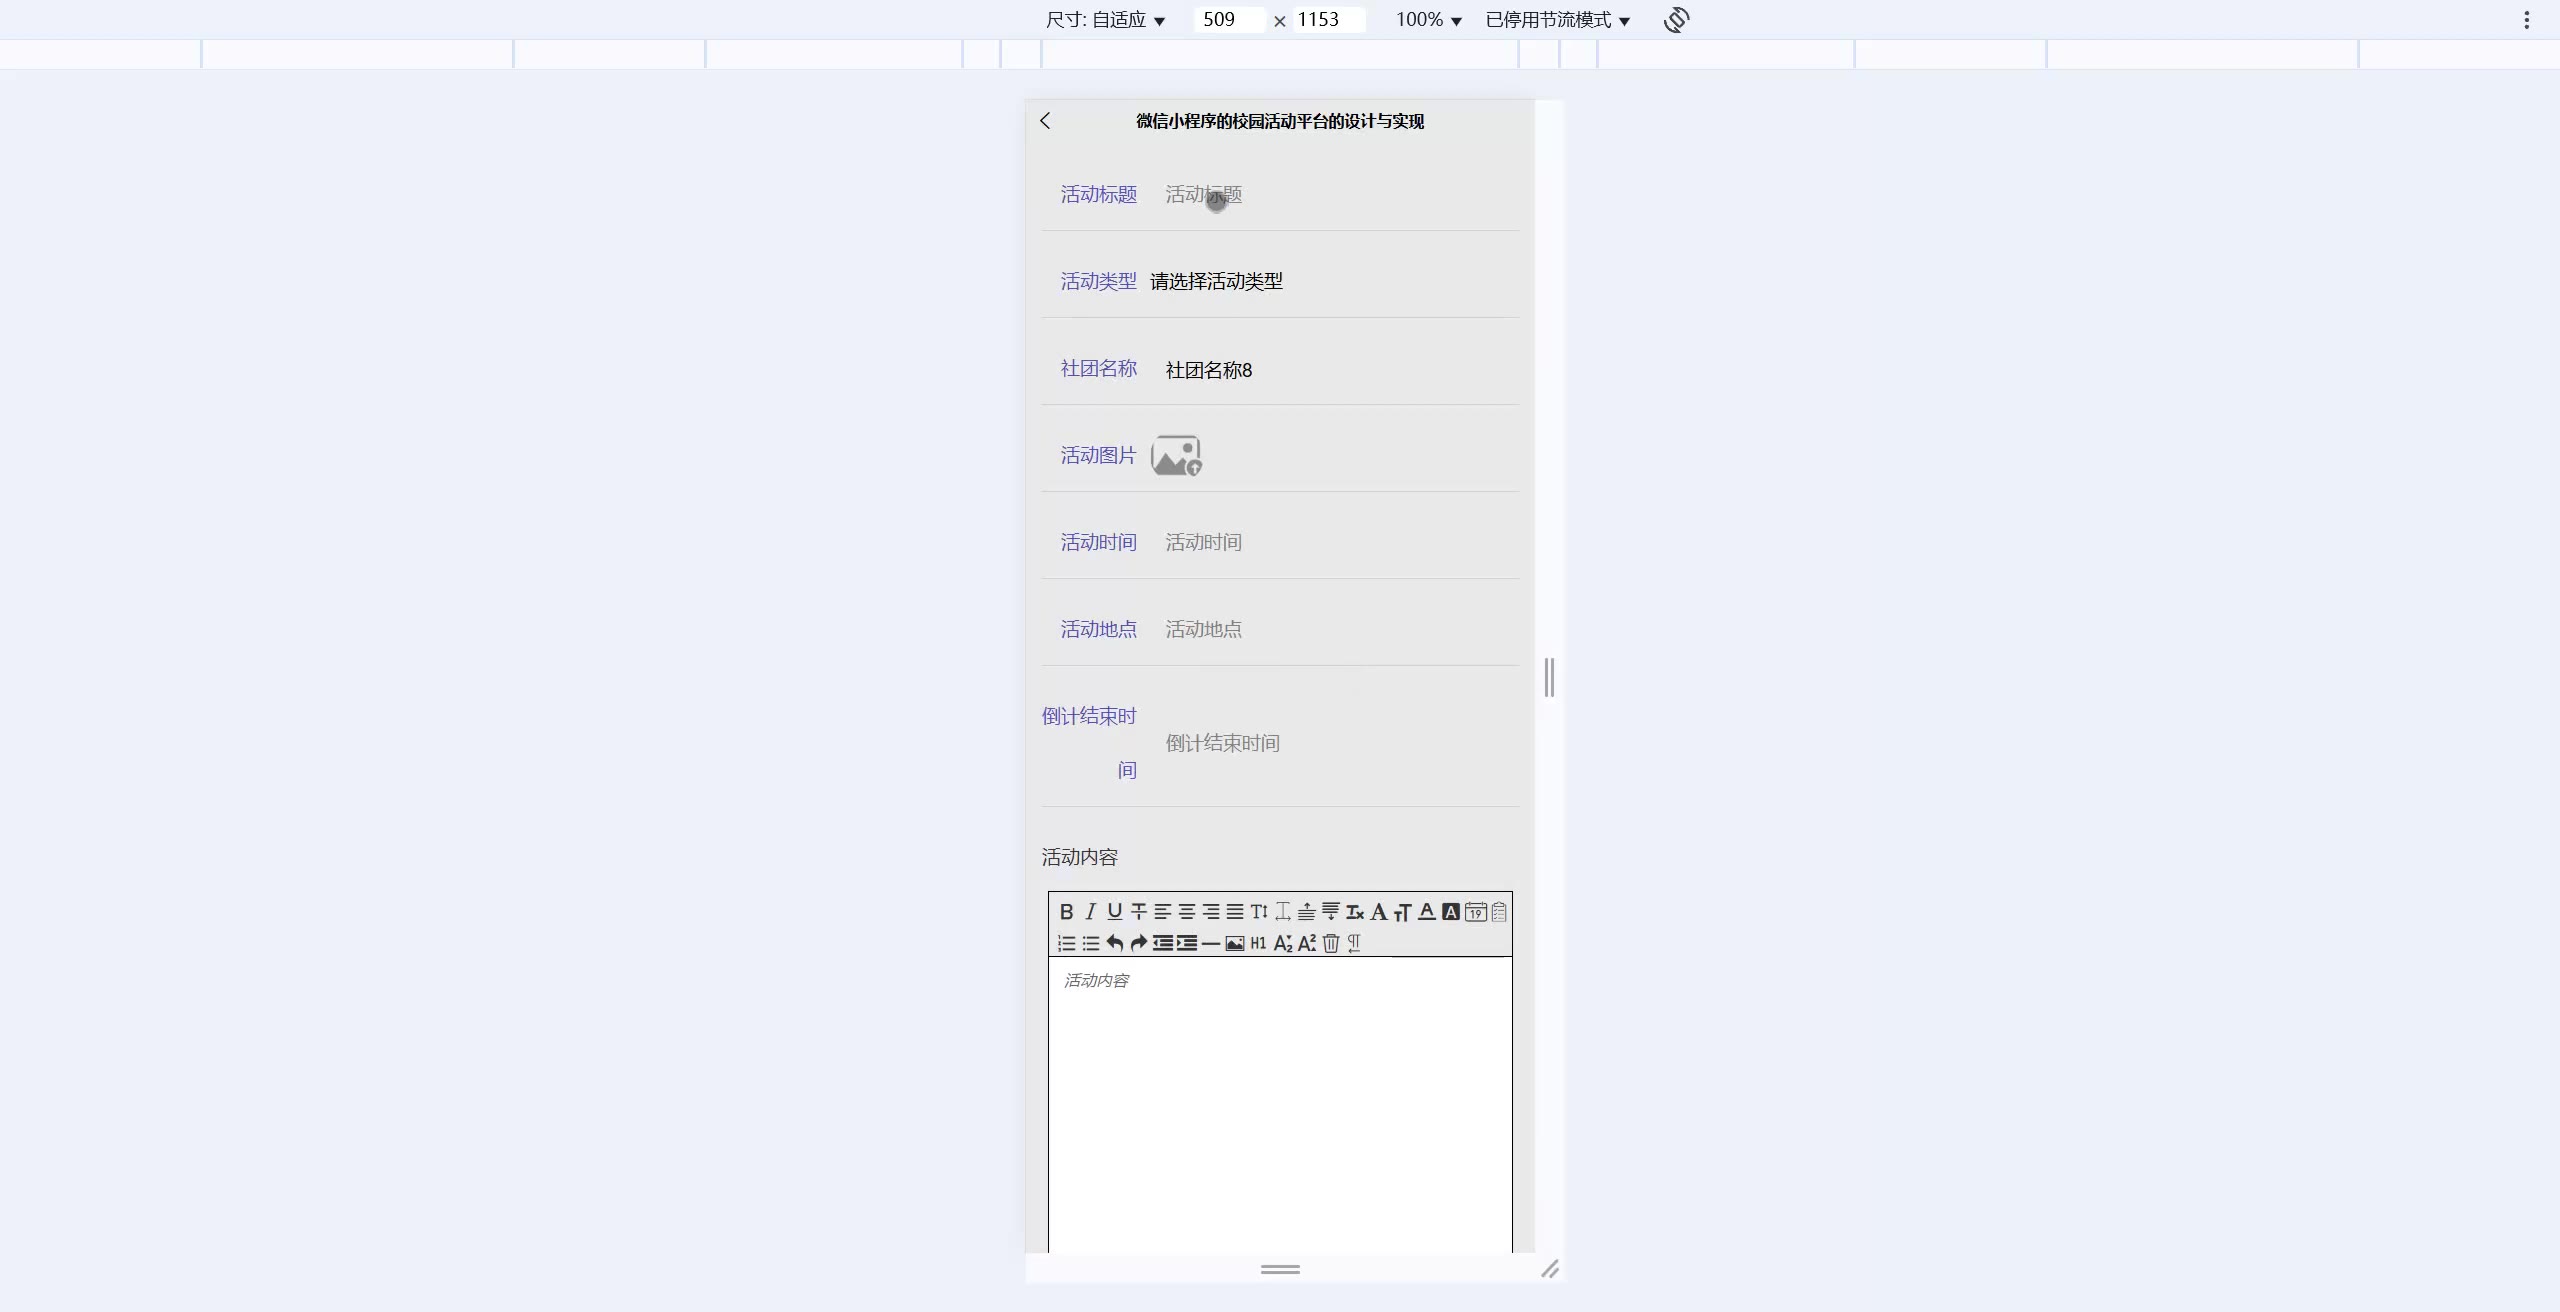Toggle underline formatting in editor

coord(1114,912)
